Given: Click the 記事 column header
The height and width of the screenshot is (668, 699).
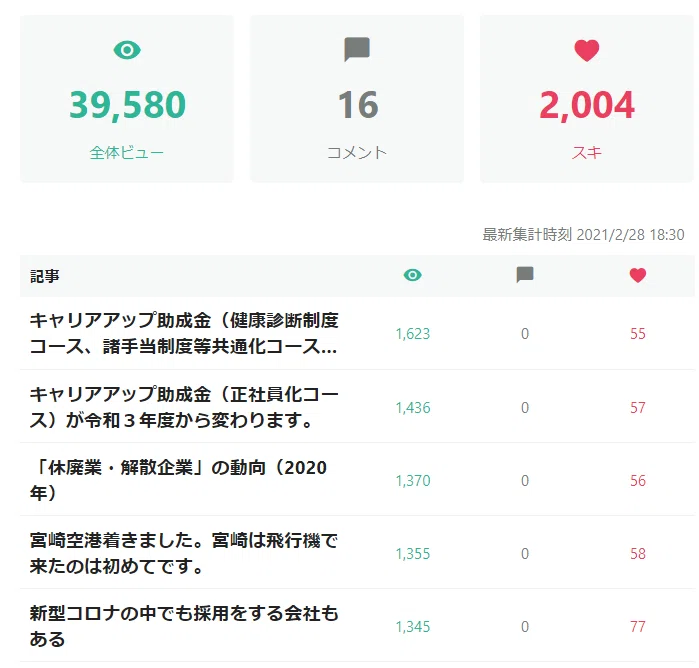Looking at the screenshot, I should 45,276.
